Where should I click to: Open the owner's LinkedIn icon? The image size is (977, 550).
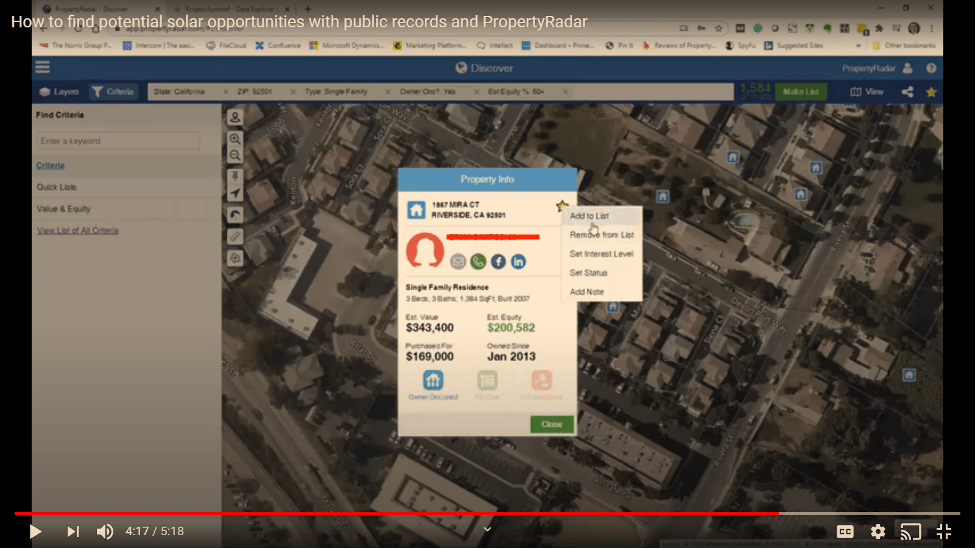point(518,262)
